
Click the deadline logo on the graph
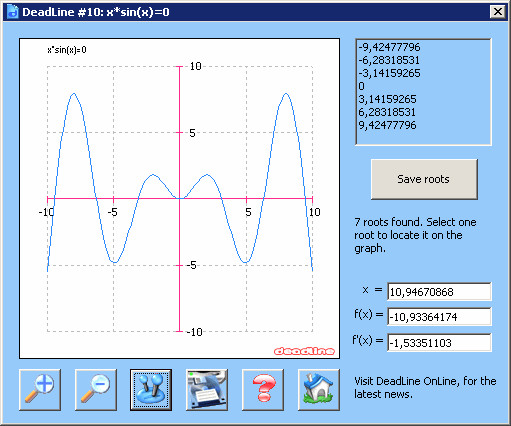pos(304,351)
